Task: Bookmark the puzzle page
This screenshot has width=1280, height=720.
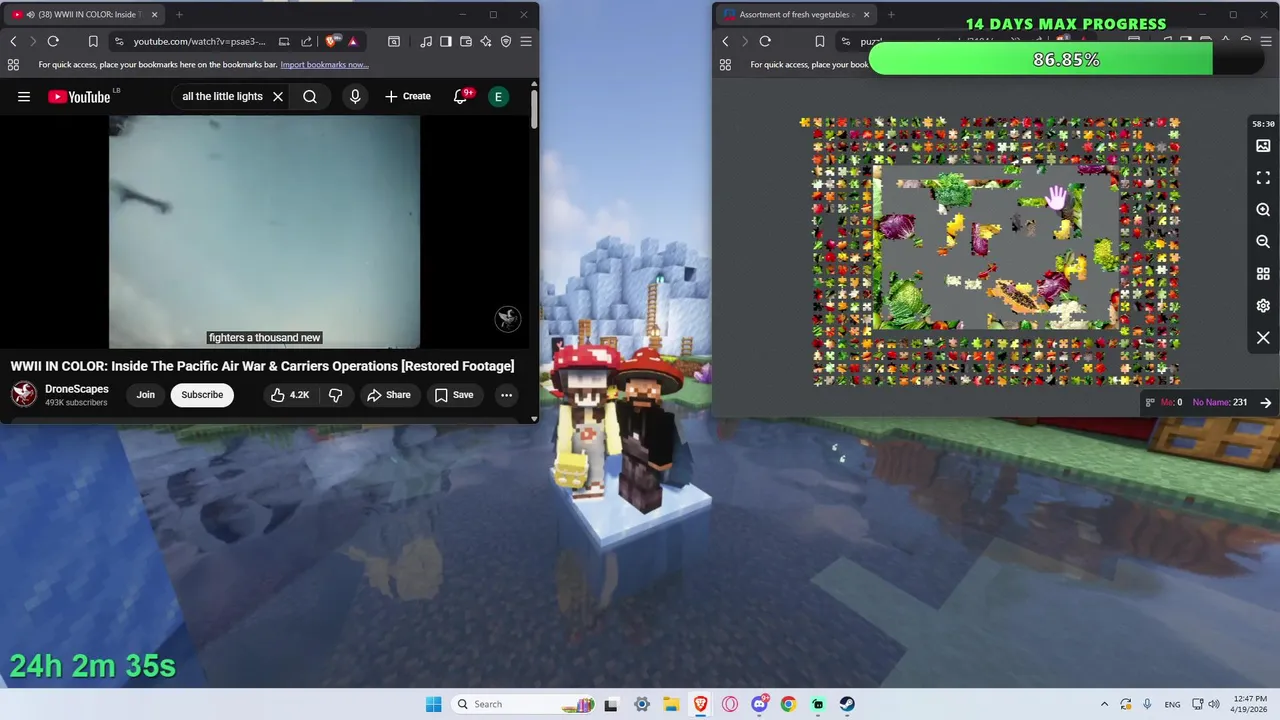Action: pyautogui.click(x=820, y=41)
